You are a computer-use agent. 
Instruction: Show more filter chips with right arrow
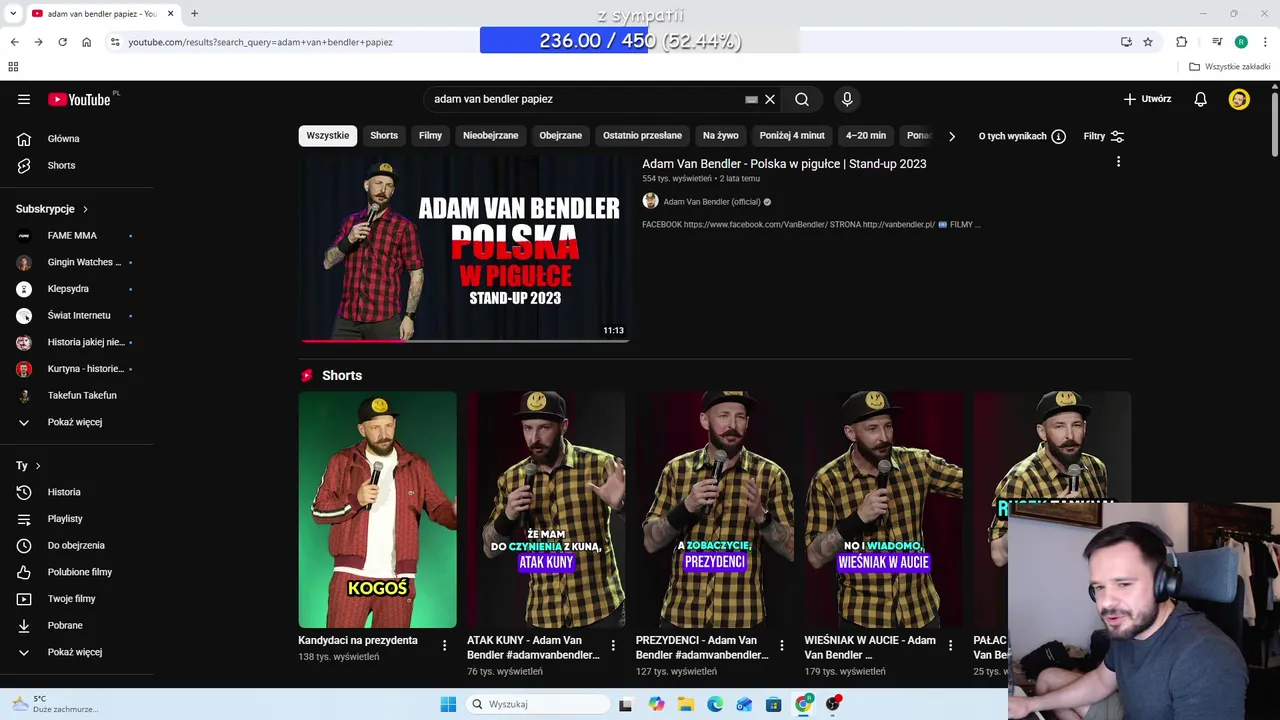tap(951, 136)
